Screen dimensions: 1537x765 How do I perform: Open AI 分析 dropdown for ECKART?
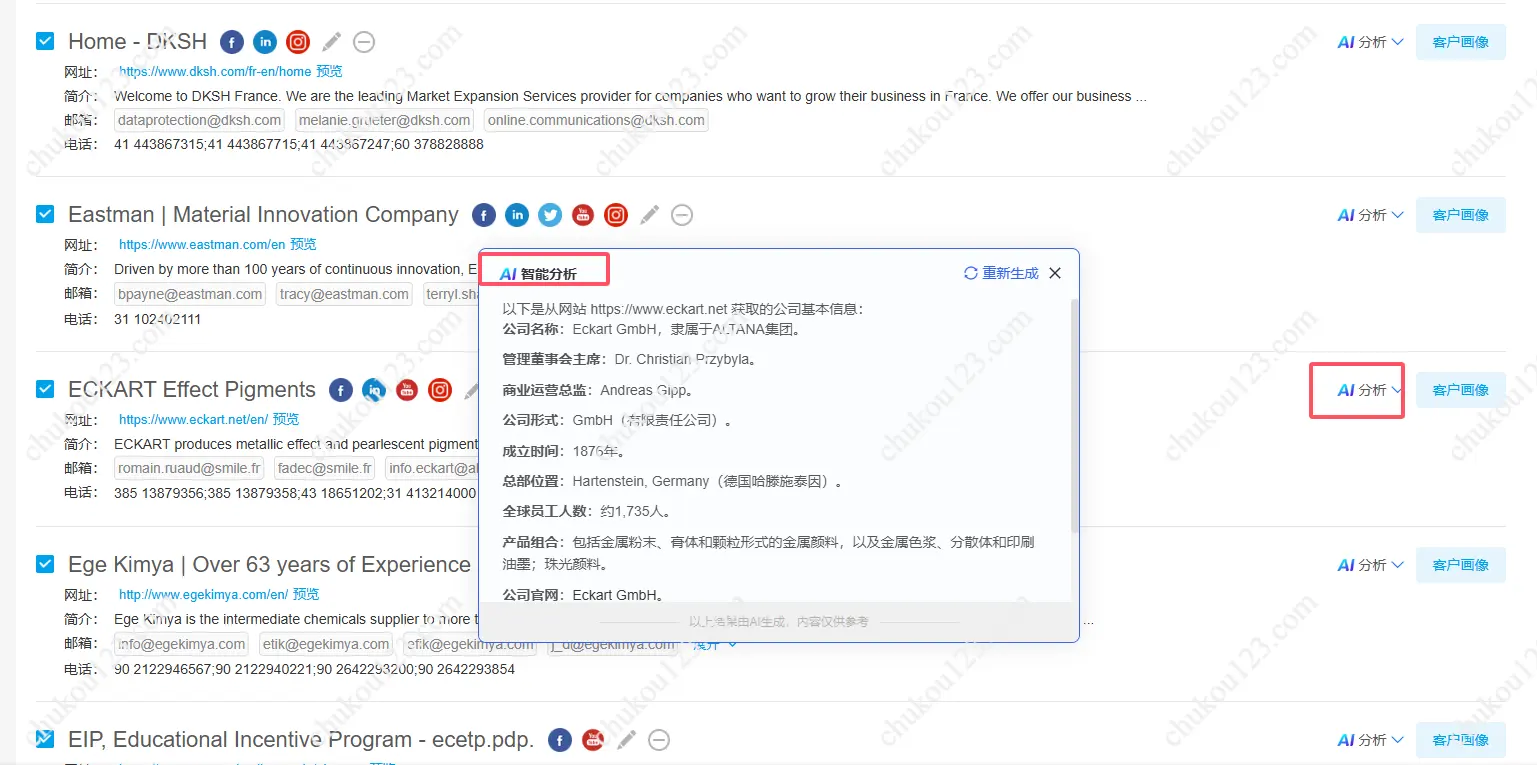click(1370, 390)
